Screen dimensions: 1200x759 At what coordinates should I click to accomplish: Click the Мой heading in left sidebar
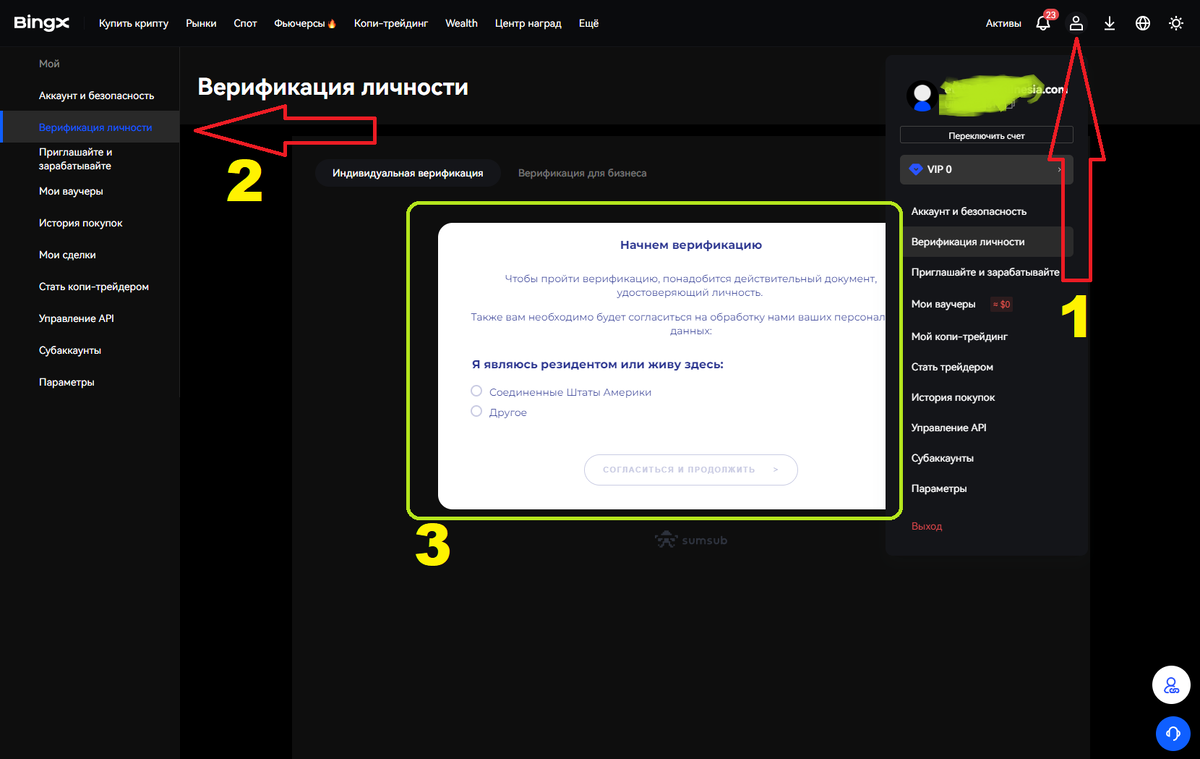coord(49,64)
